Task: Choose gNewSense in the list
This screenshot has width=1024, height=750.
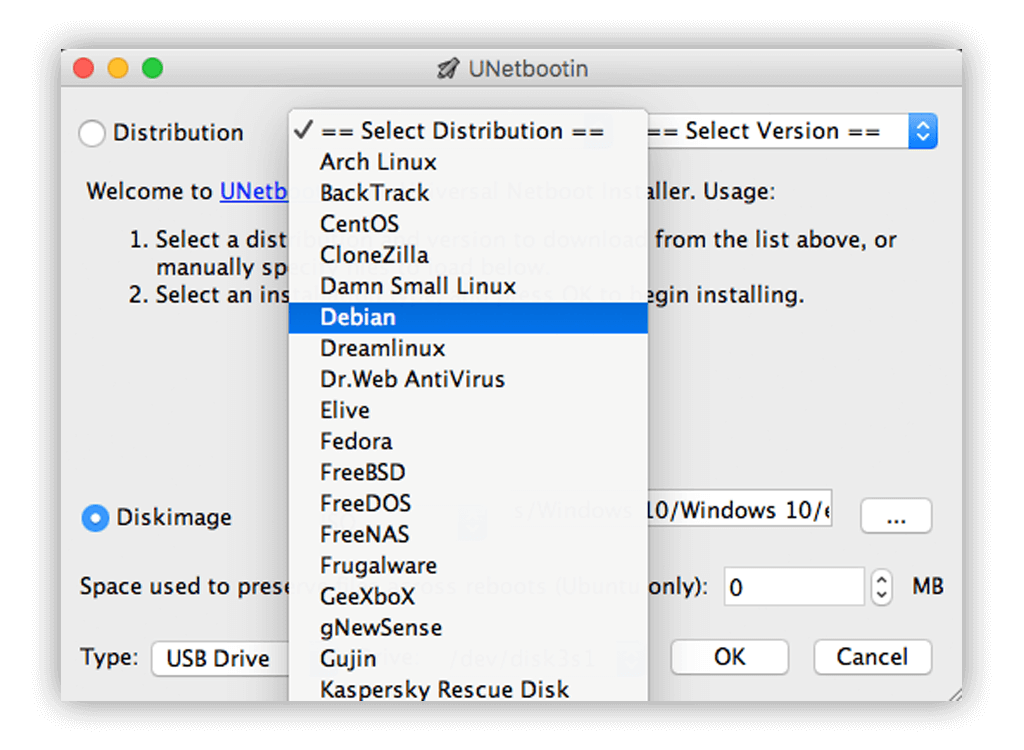Action: coord(468,628)
